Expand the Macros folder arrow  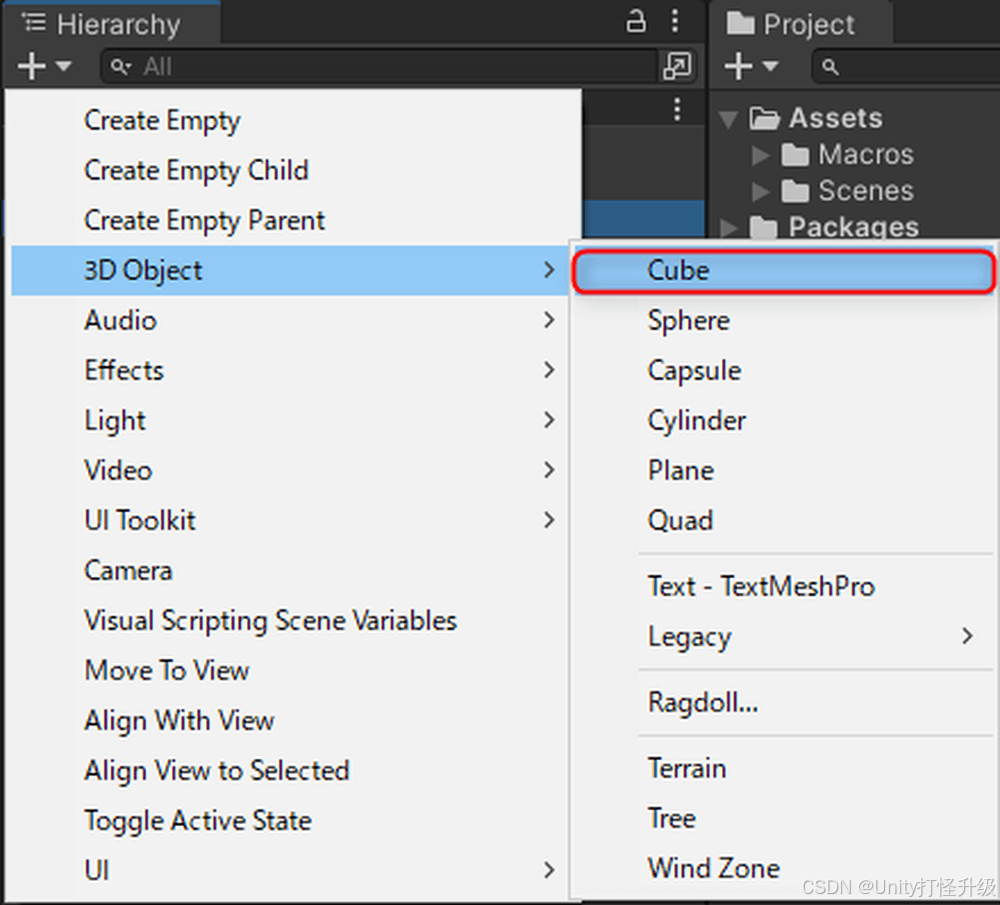pyautogui.click(x=760, y=155)
